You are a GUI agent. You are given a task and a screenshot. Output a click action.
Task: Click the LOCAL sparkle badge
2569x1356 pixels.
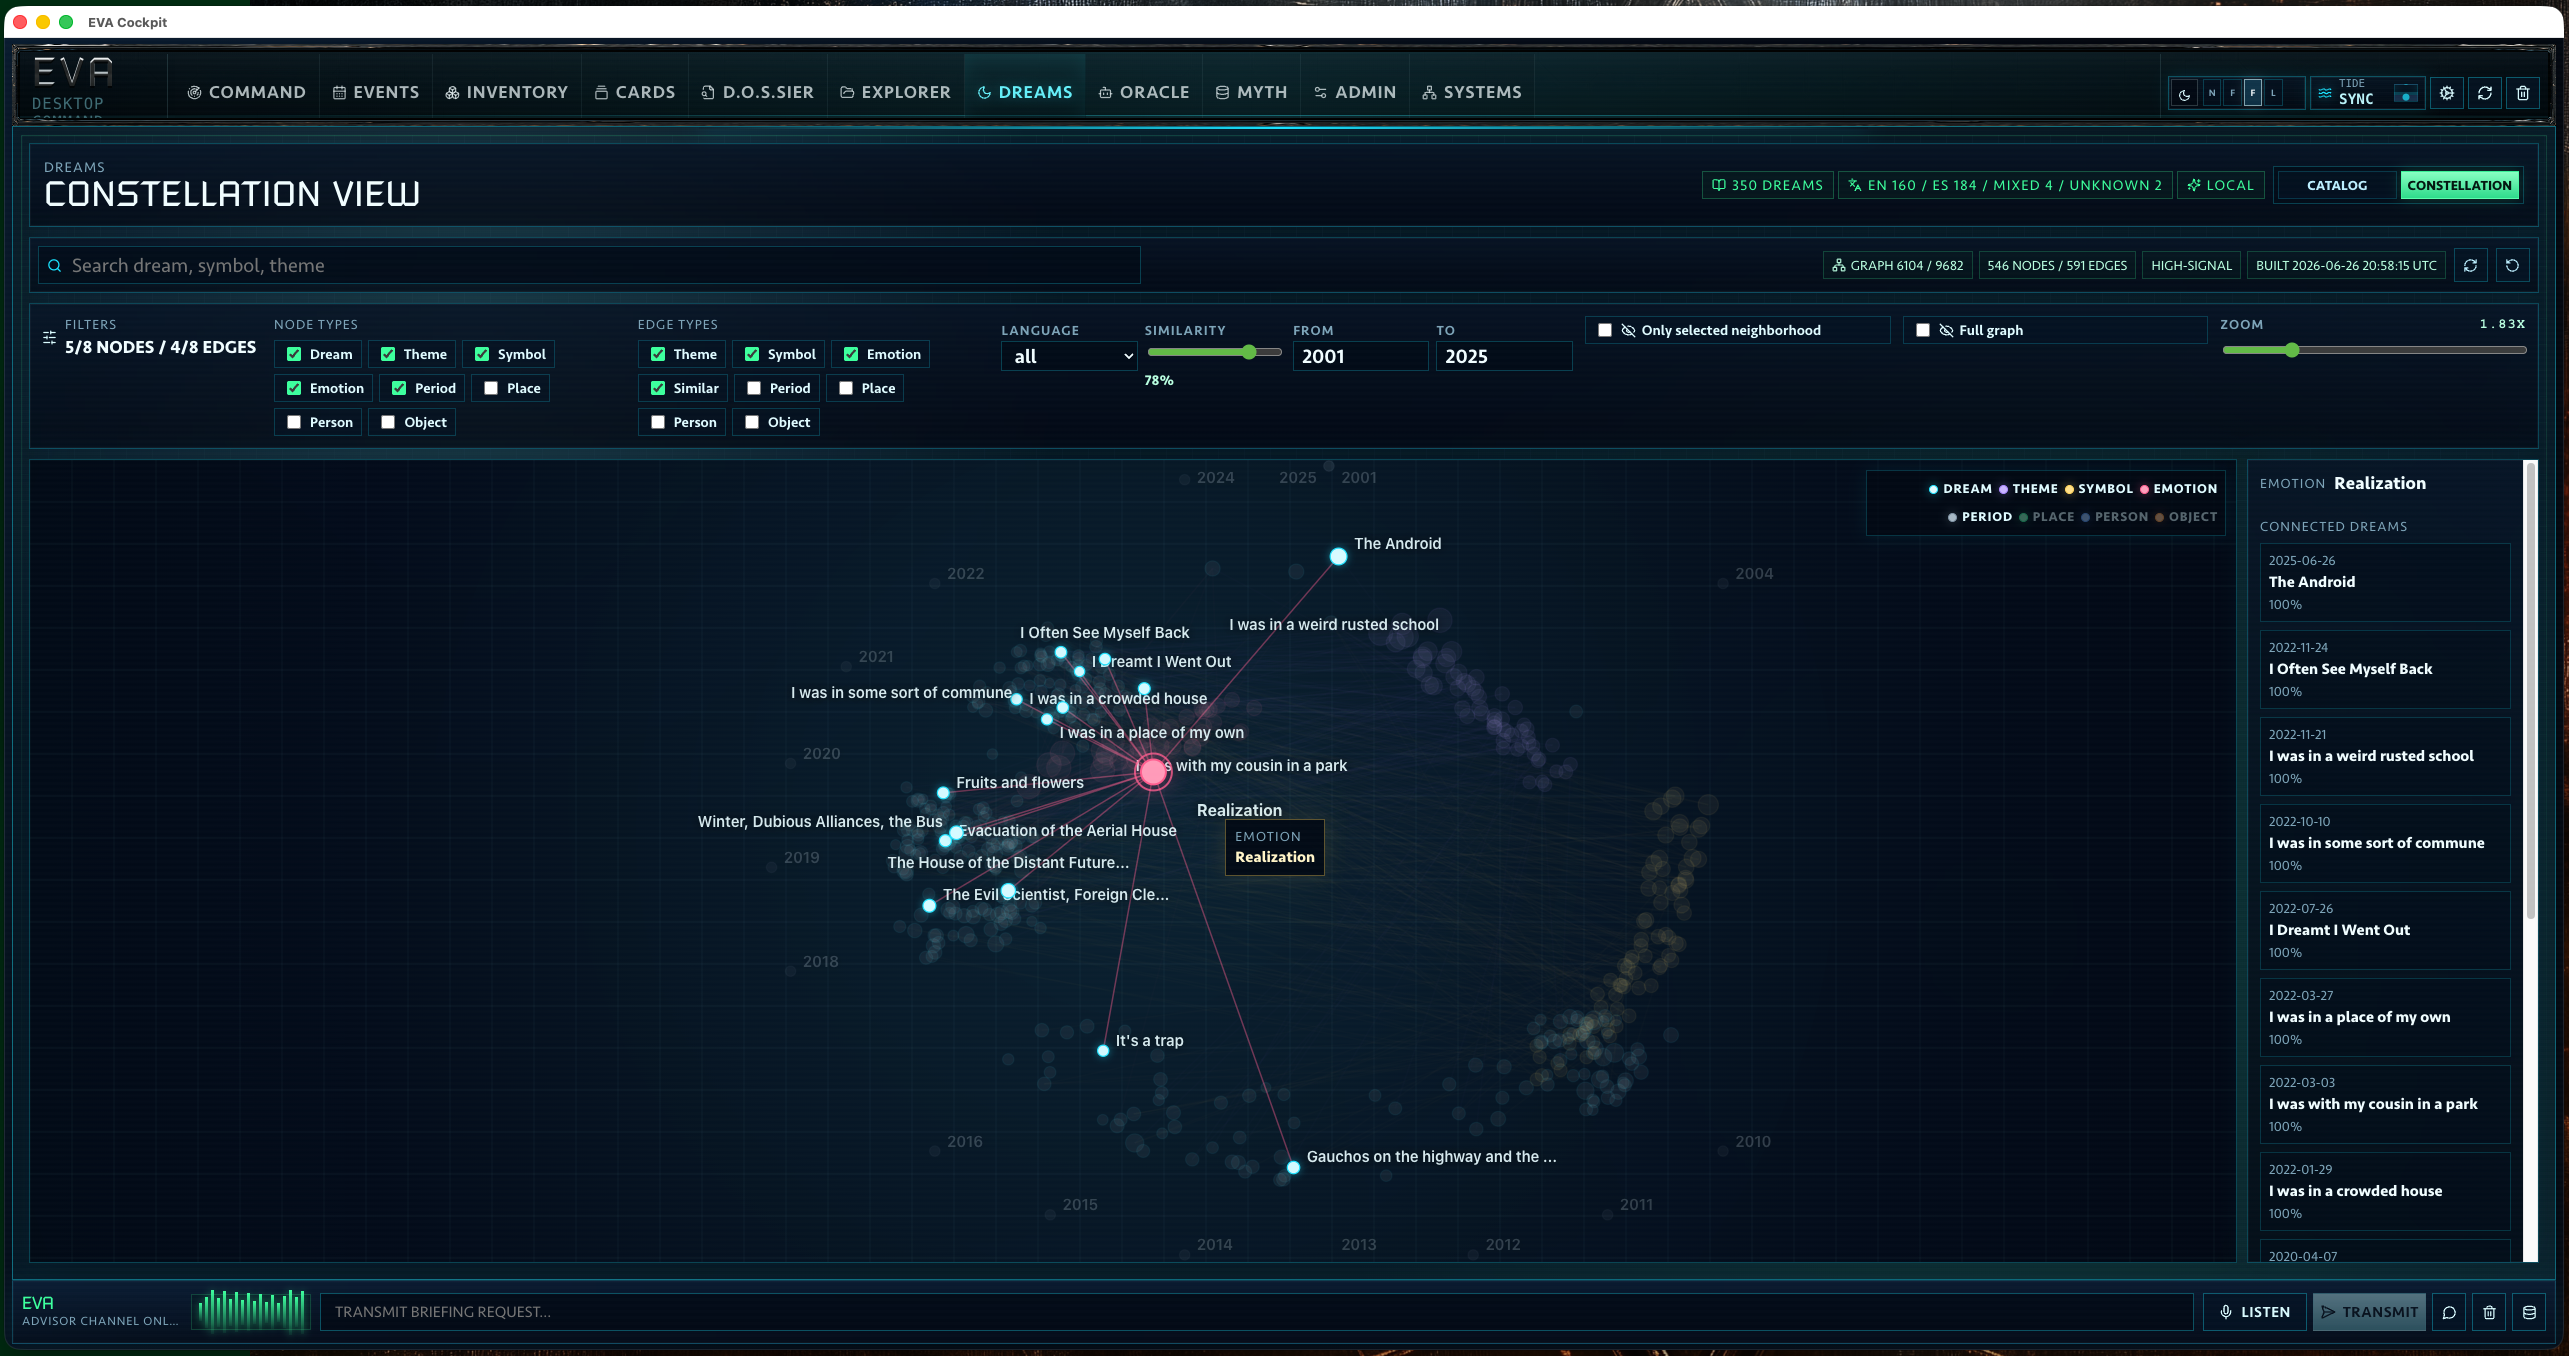coord(2221,185)
